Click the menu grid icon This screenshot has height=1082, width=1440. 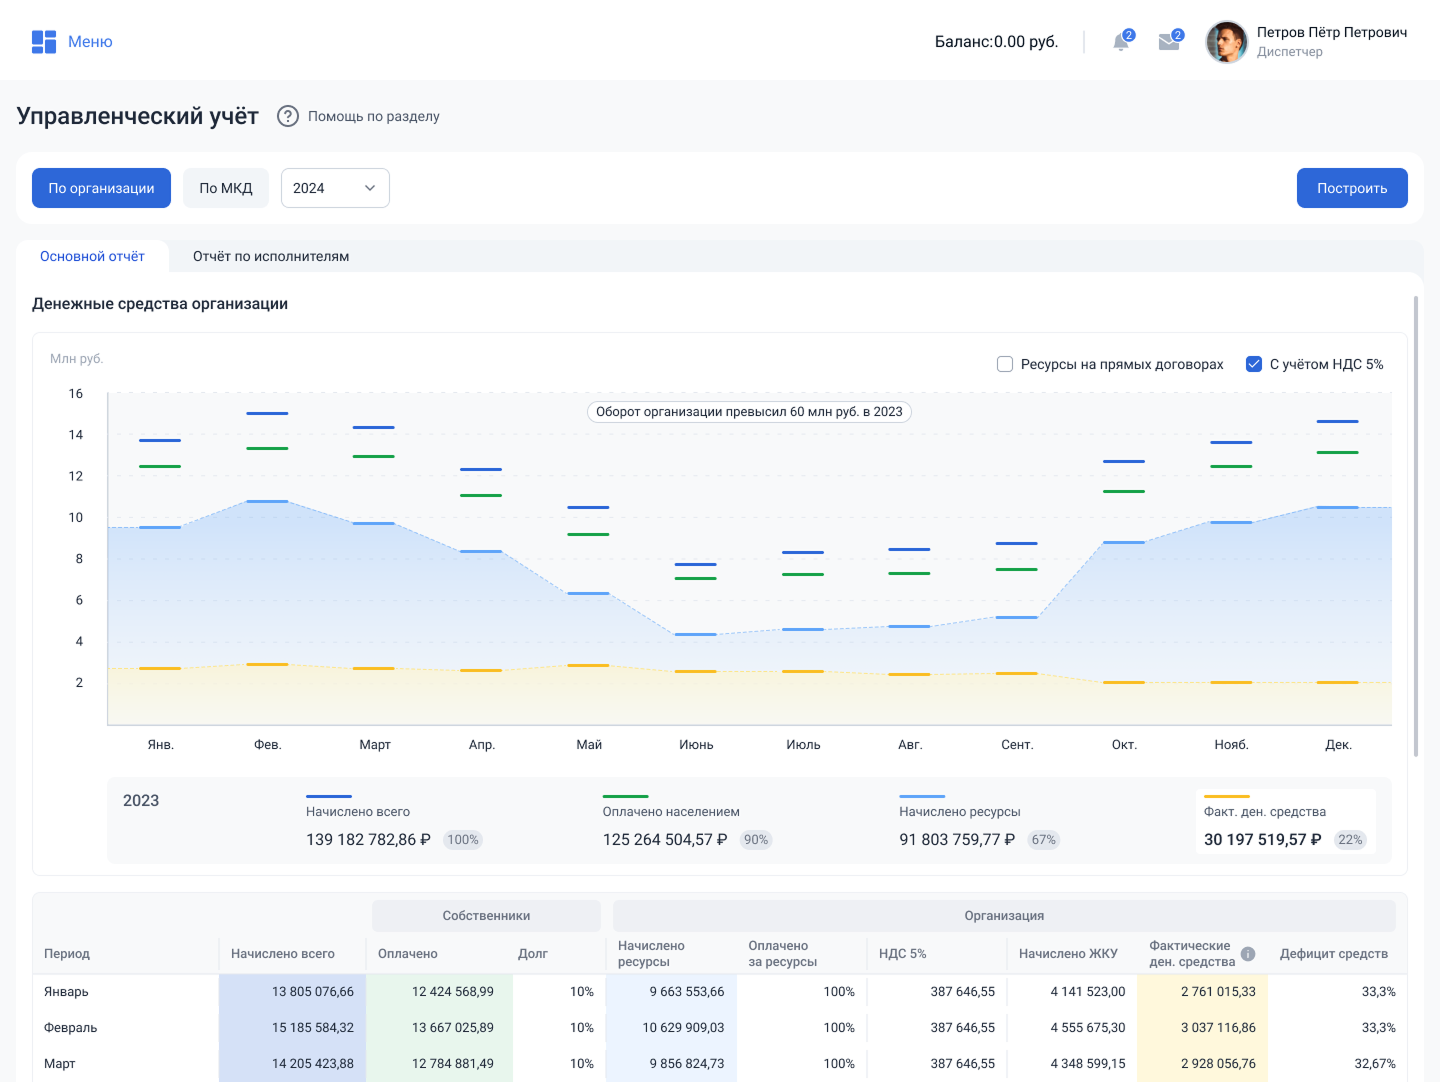click(x=43, y=42)
